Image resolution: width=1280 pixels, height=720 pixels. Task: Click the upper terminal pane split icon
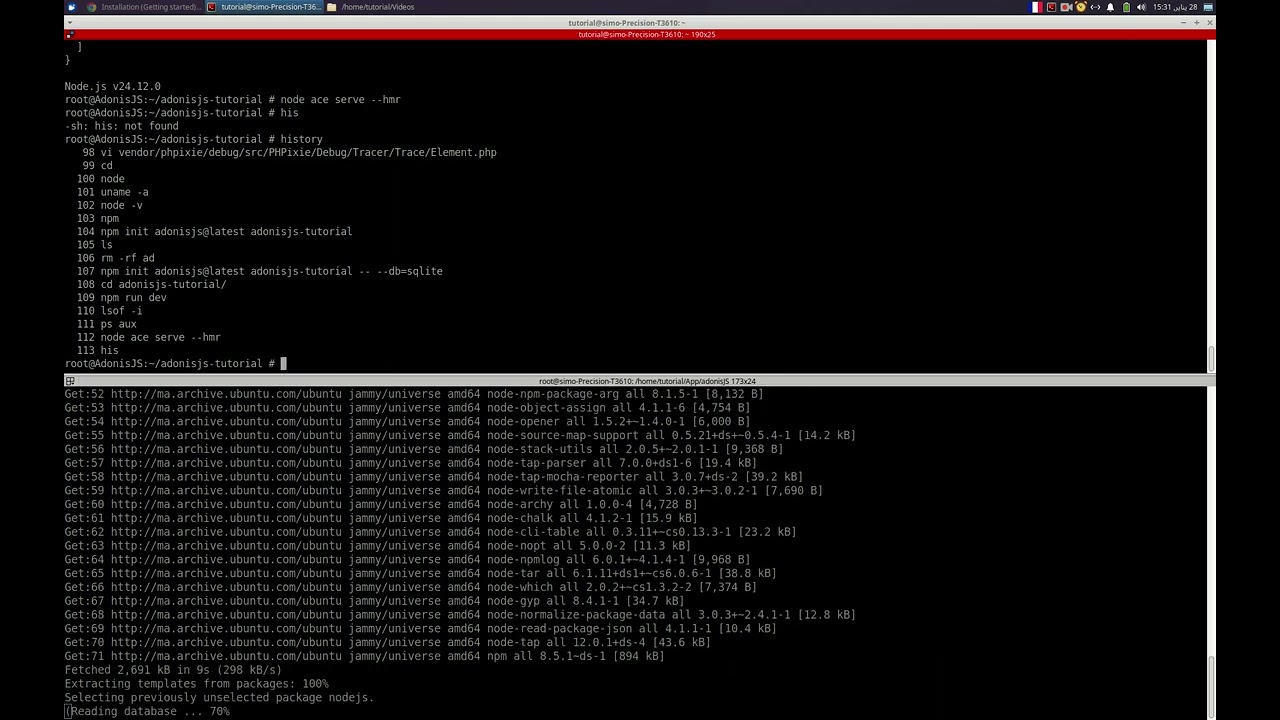[x=70, y=34]
